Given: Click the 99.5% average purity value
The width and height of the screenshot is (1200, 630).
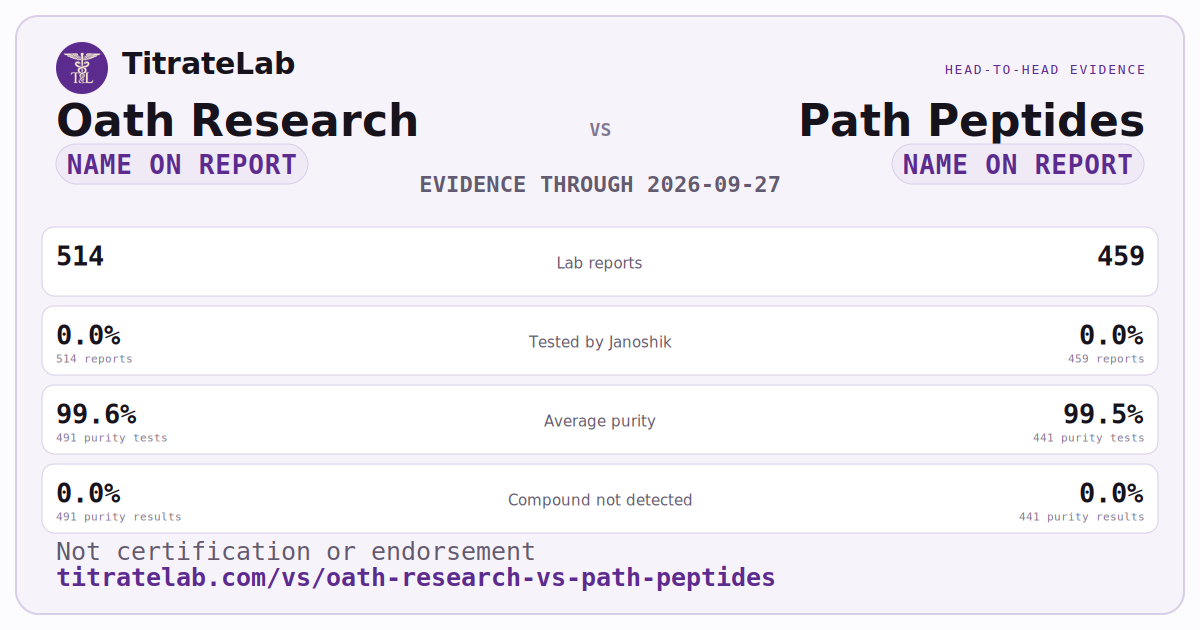Looking at the screenshot, I should pyautogui.click(x=1104, y=414).
